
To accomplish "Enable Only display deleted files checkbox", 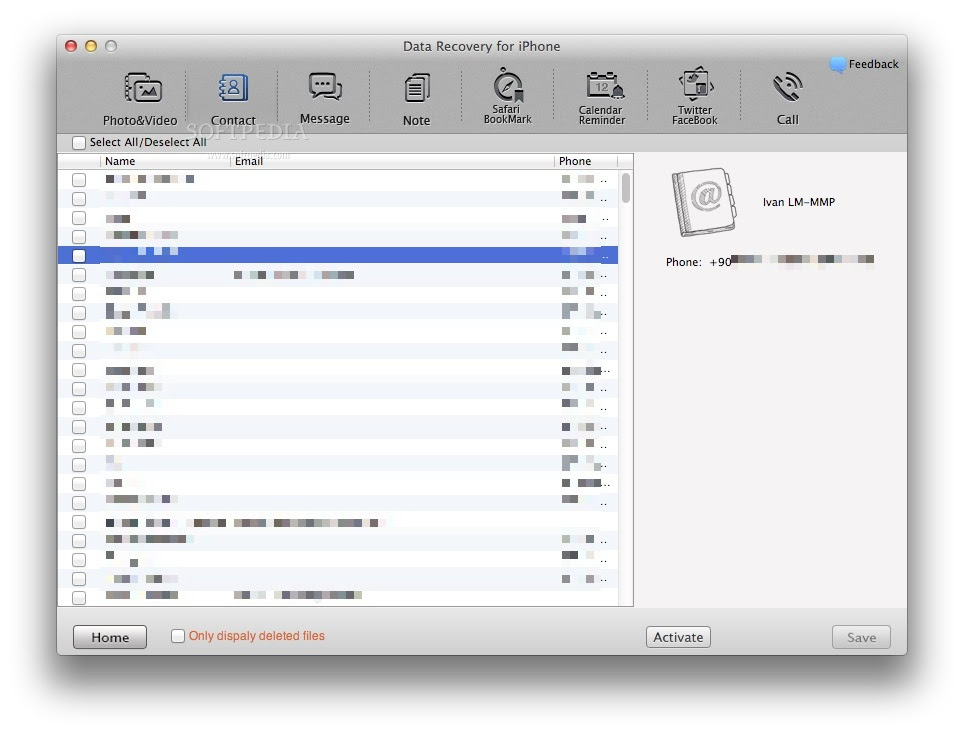I will pyautogui.click(x=178, y=636).
